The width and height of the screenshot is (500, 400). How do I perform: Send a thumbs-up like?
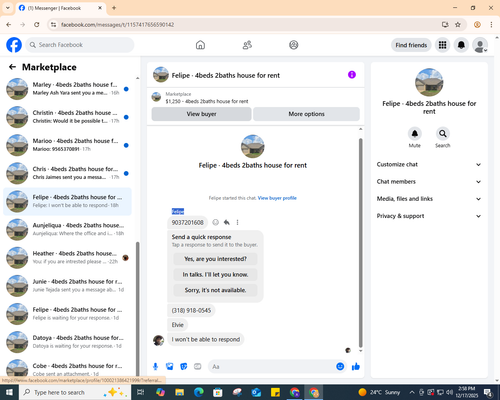pyautogui.click(x=356, y=367)
